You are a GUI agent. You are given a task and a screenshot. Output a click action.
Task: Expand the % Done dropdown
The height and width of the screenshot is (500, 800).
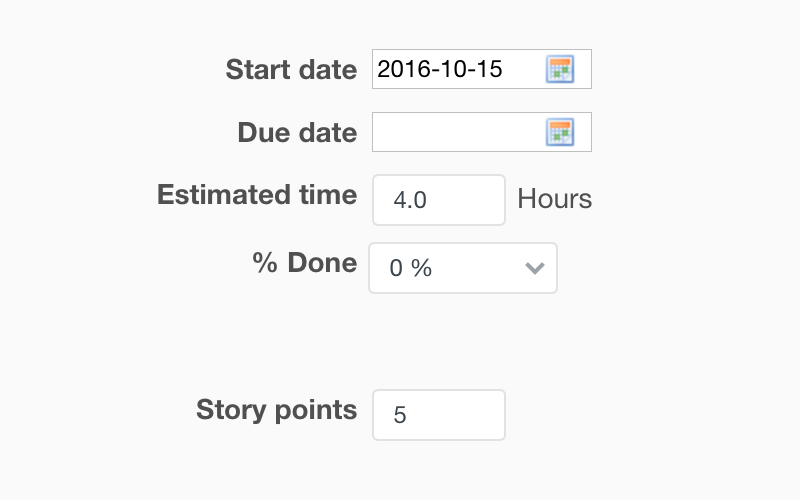[462, 268]
